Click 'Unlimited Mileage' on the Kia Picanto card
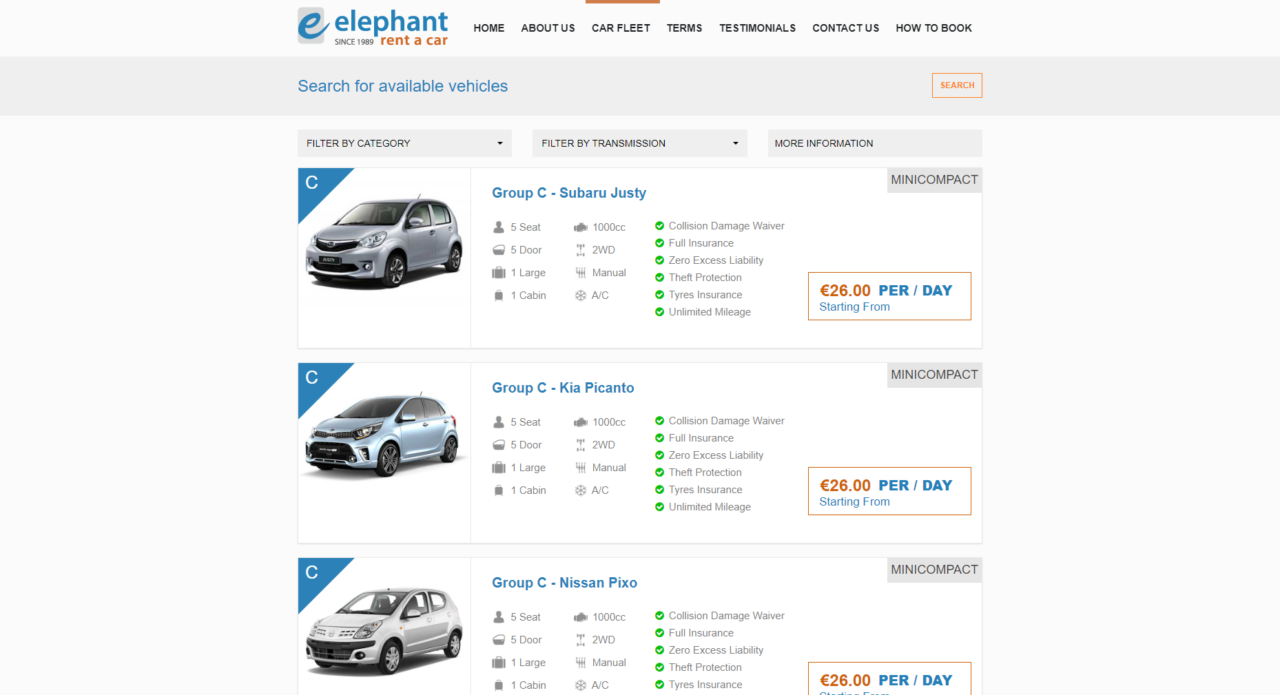Screen dimensions: 1280x695 click(x=710, y=507)
